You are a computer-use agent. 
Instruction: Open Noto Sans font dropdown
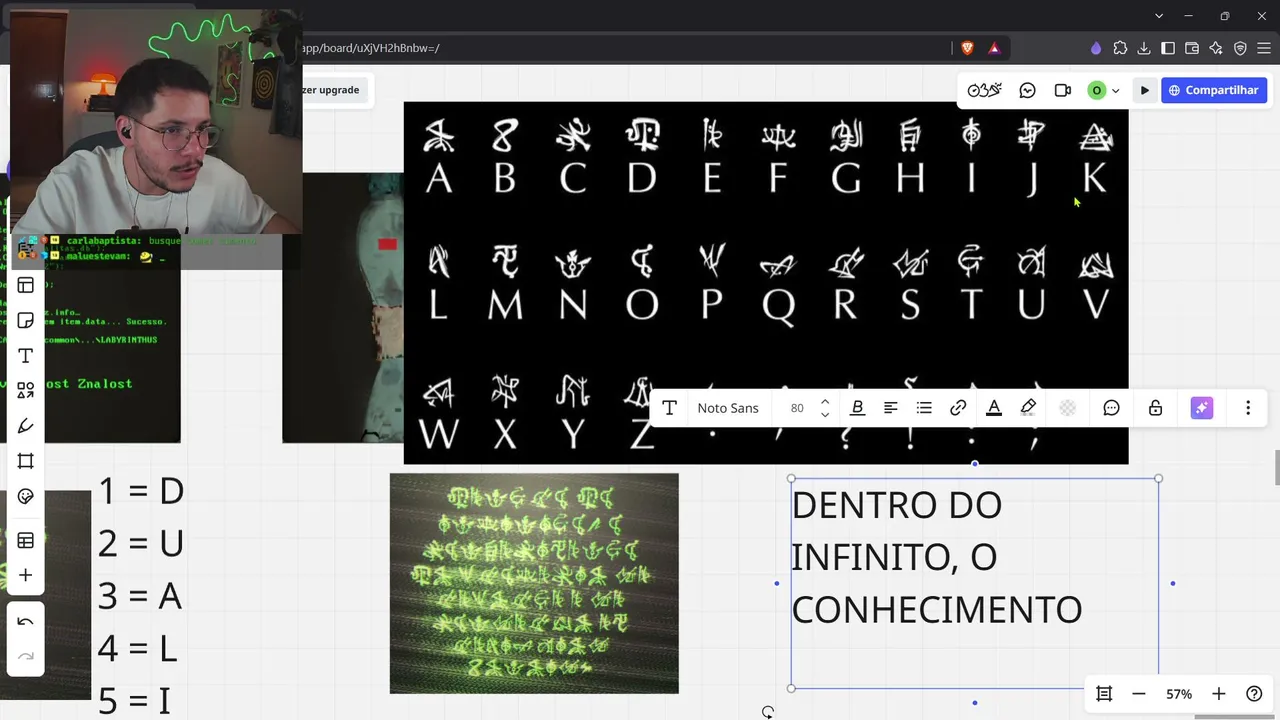click(728, 408)
